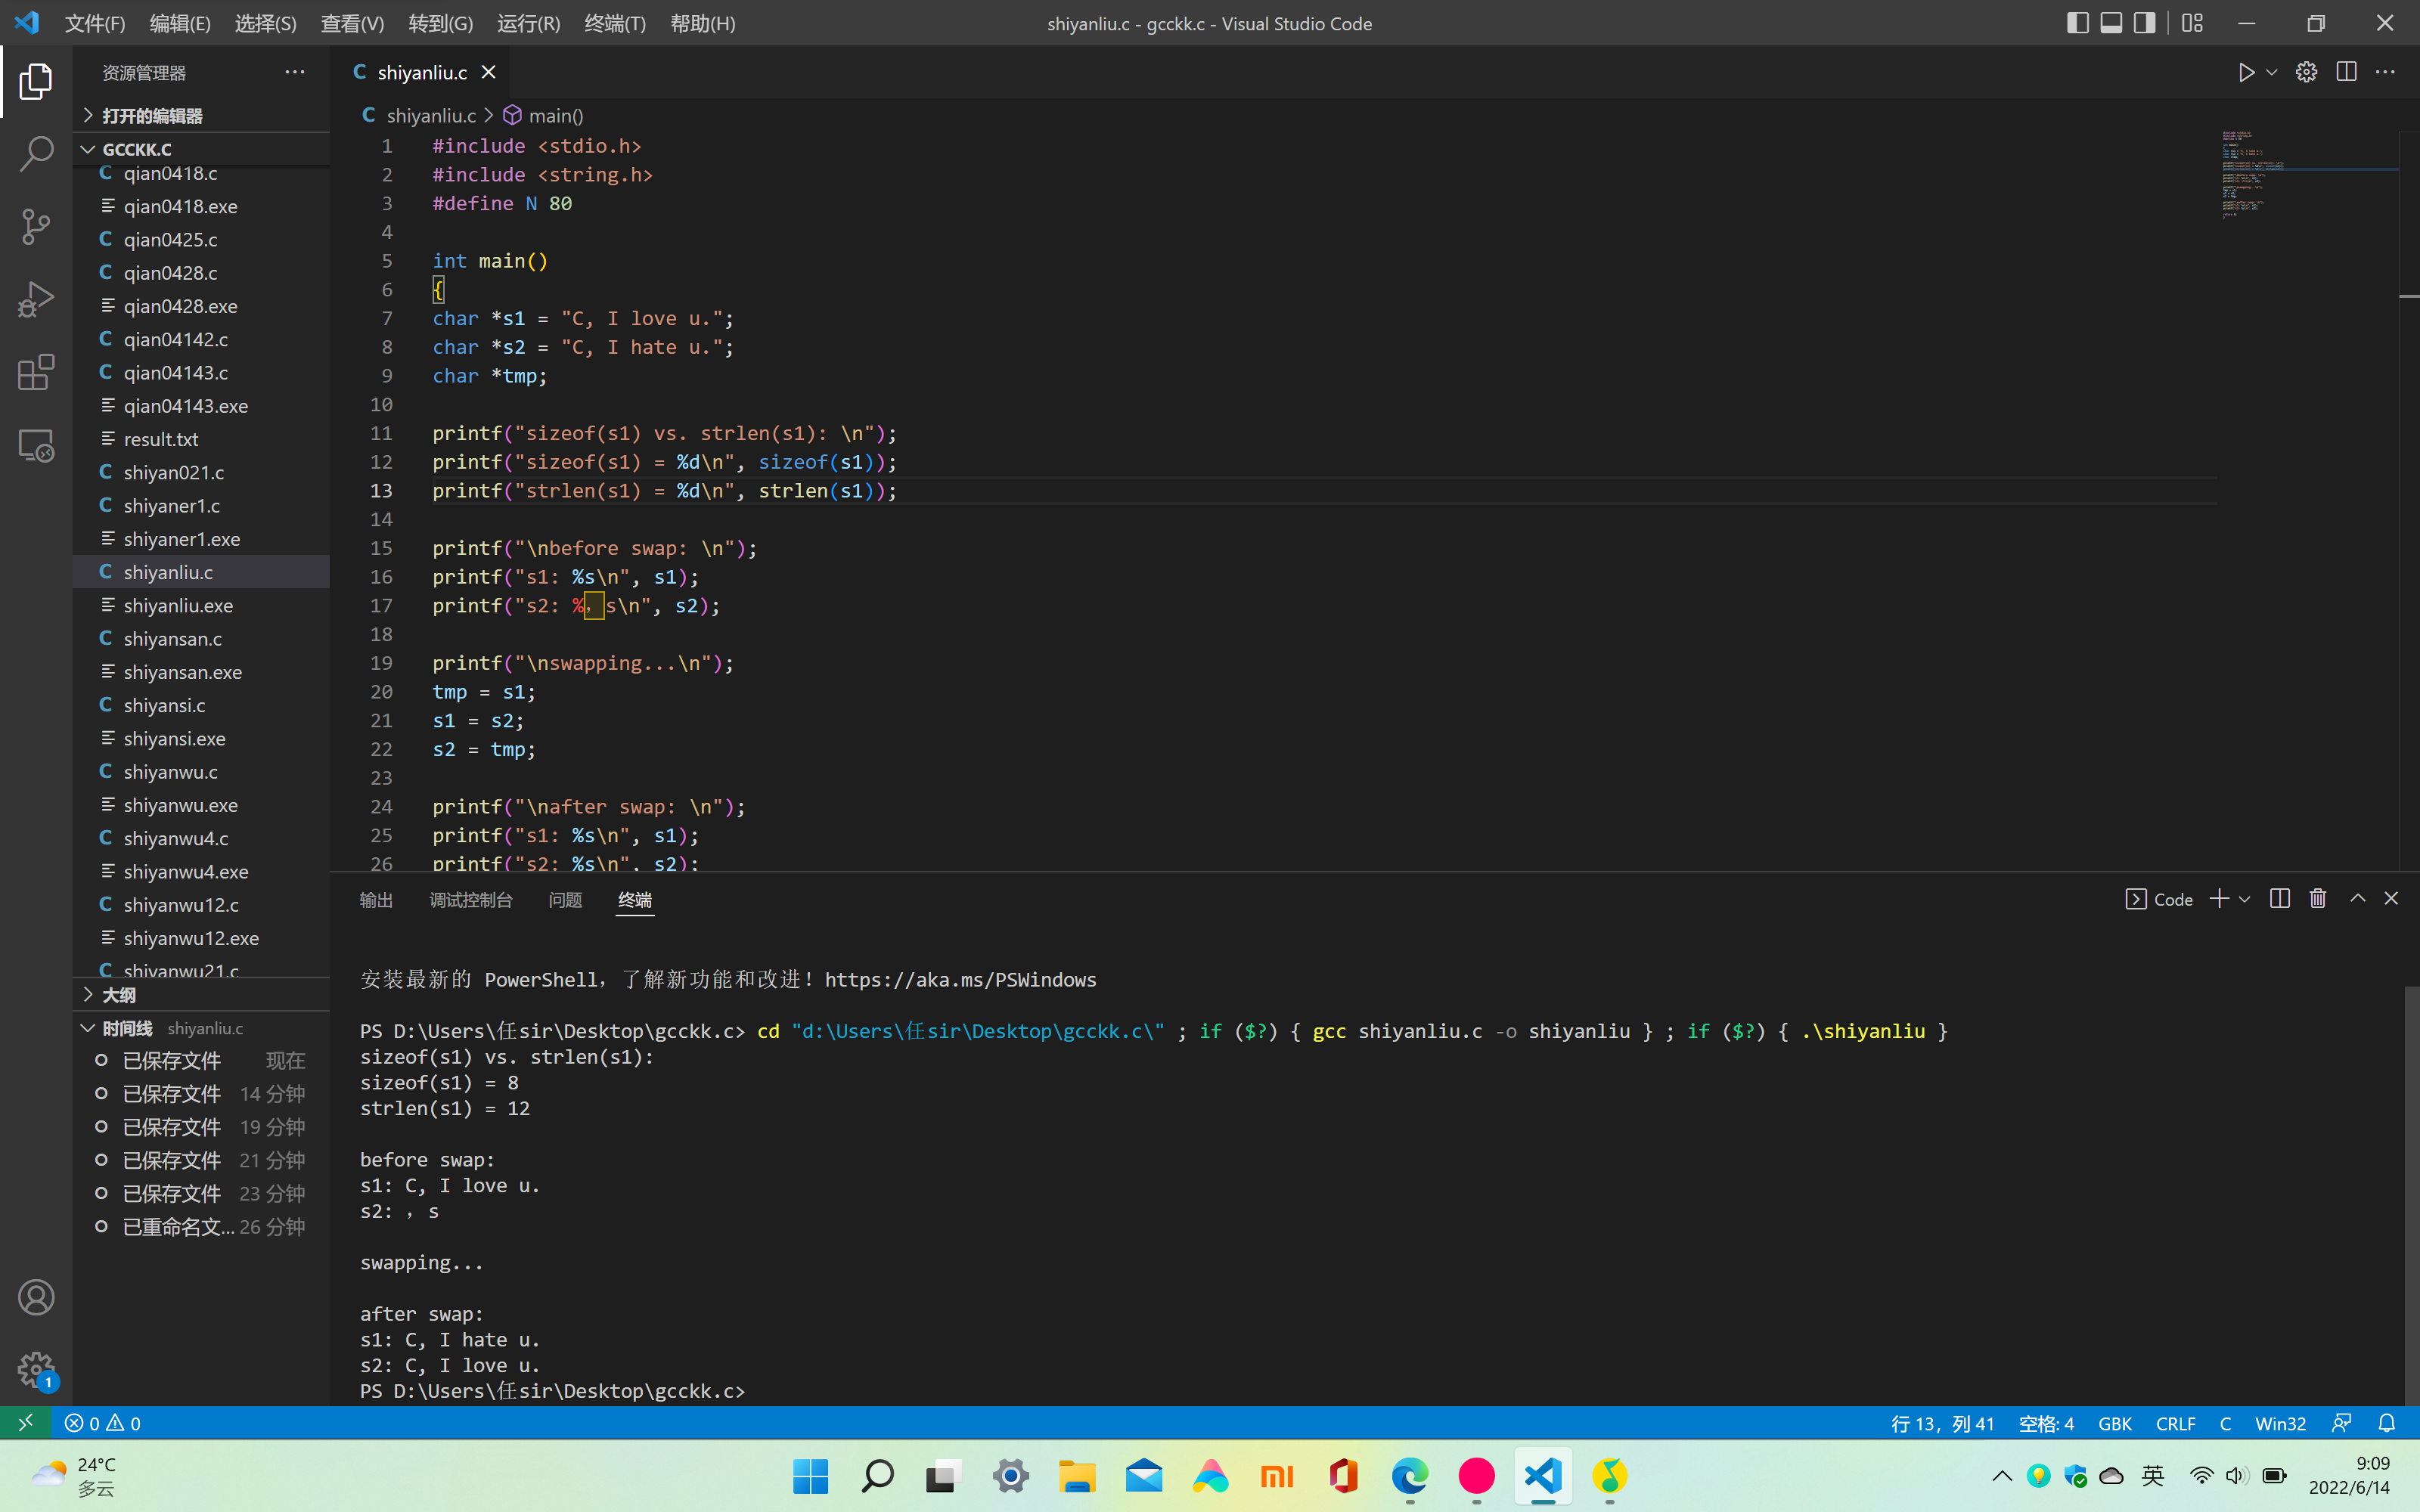The width and height of the screenshot is (2420, 1512).
Task: Open the Extensions view
Action: (x=36, y=373)
